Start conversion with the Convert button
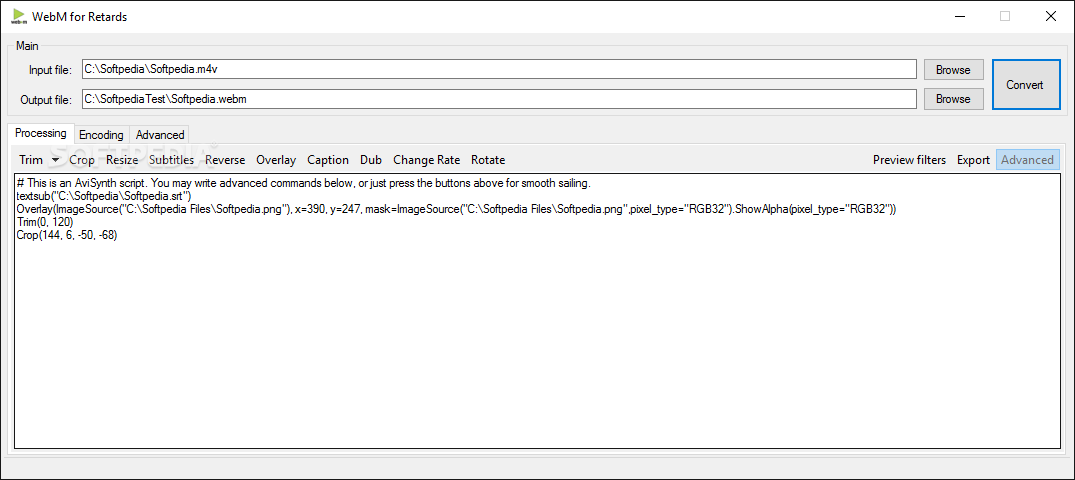 coord(1024,84)
